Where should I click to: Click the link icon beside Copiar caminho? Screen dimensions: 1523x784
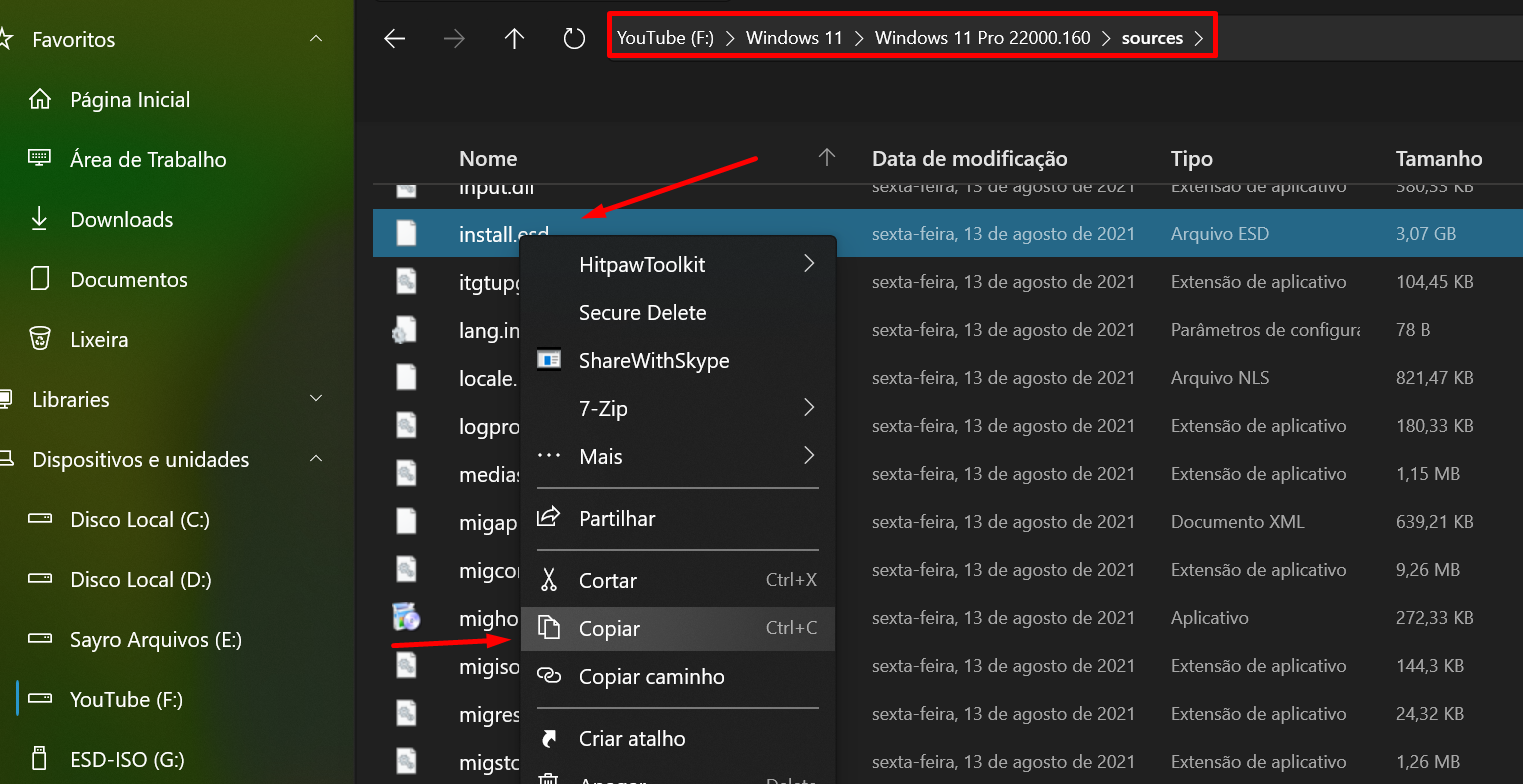click(x=549, y=676)
